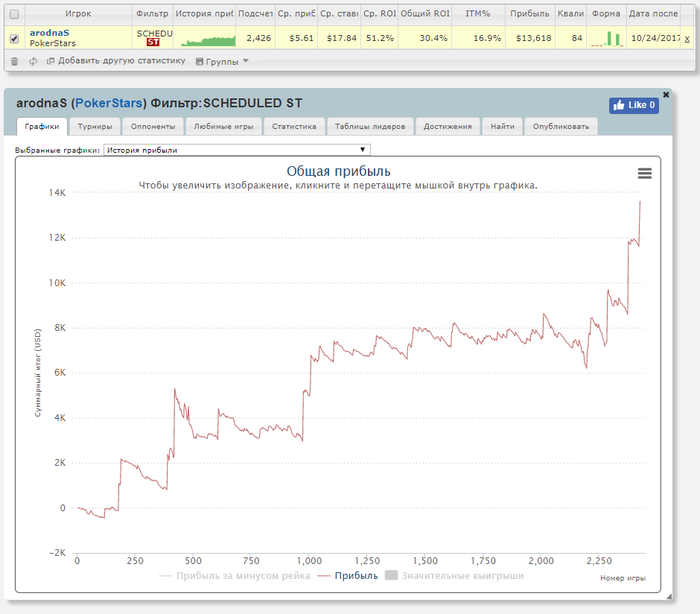Open the История прибыли chart selector
The height and width of the screenshot is (614, 700).
coord(237,150)
